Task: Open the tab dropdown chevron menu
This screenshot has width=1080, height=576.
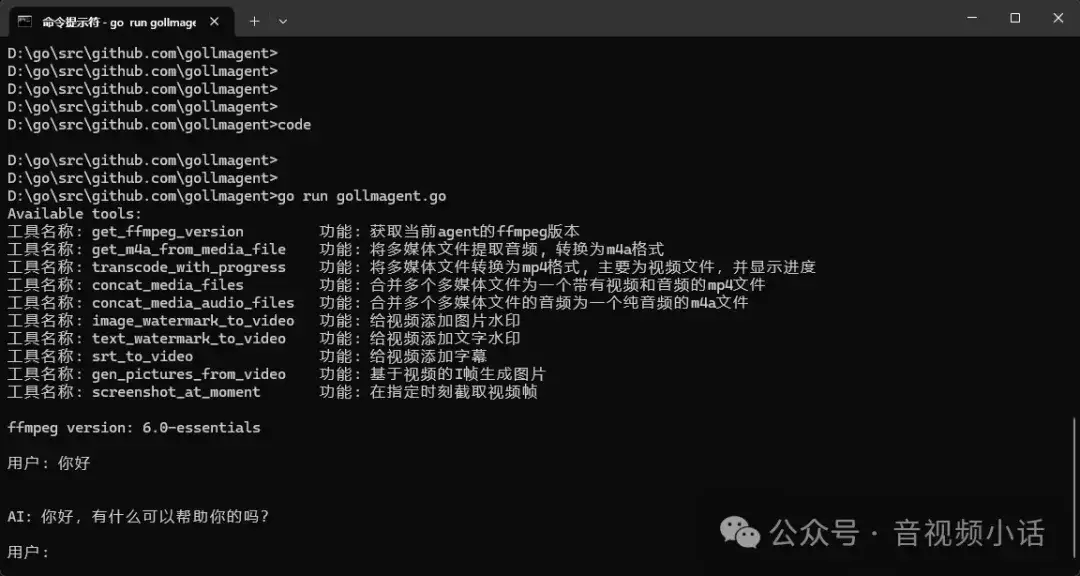Action: pyautogui.click(x=283, y=20)
